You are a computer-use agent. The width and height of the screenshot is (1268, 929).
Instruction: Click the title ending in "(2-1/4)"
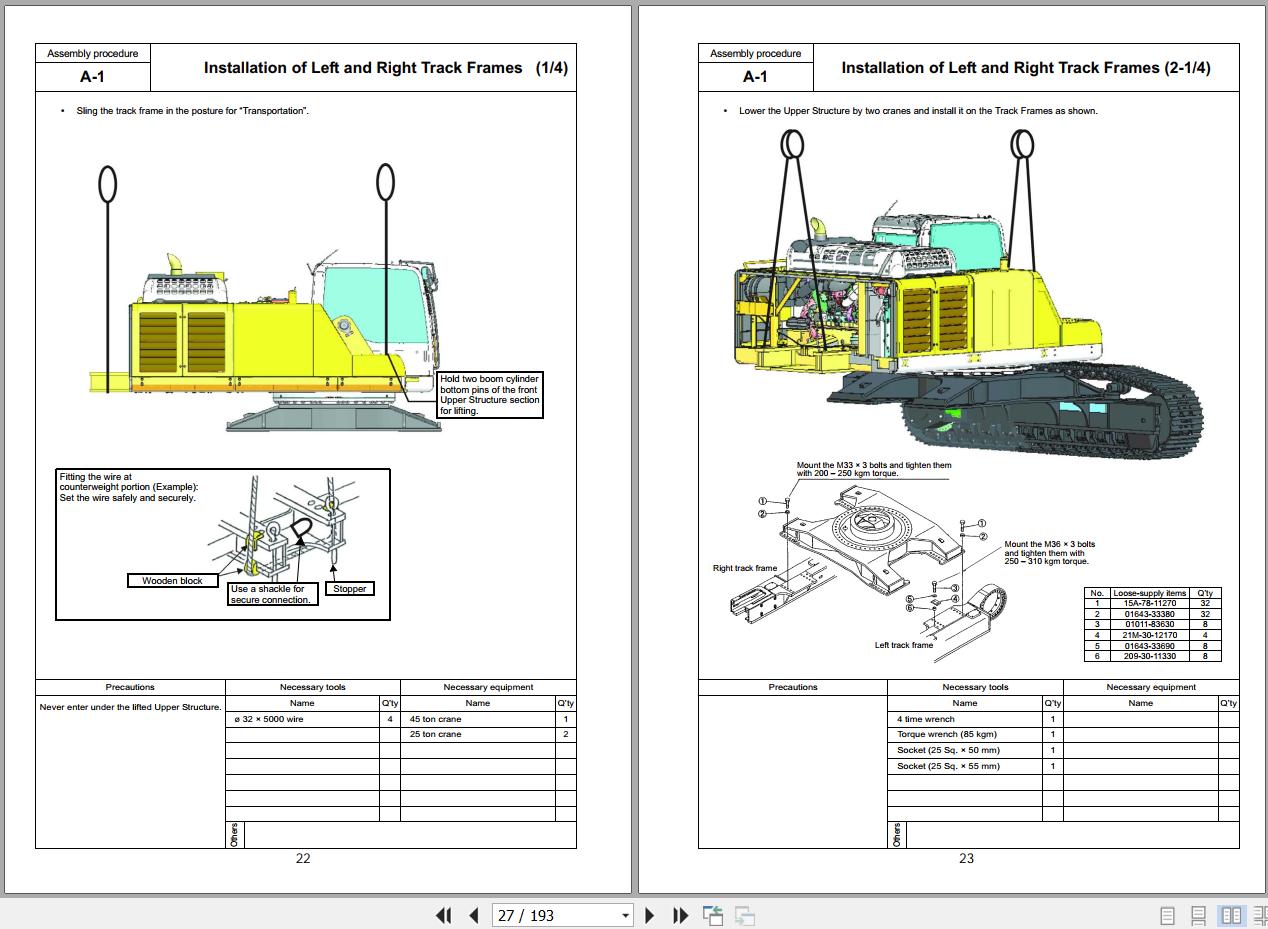click(x=1026, y=68)
